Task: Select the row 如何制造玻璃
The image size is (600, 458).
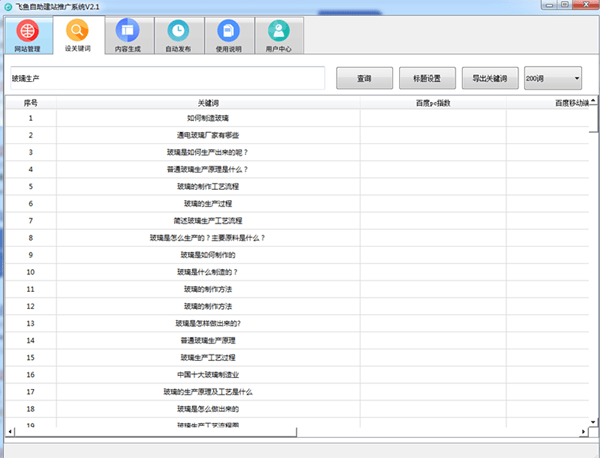Action: click(208, 118)
